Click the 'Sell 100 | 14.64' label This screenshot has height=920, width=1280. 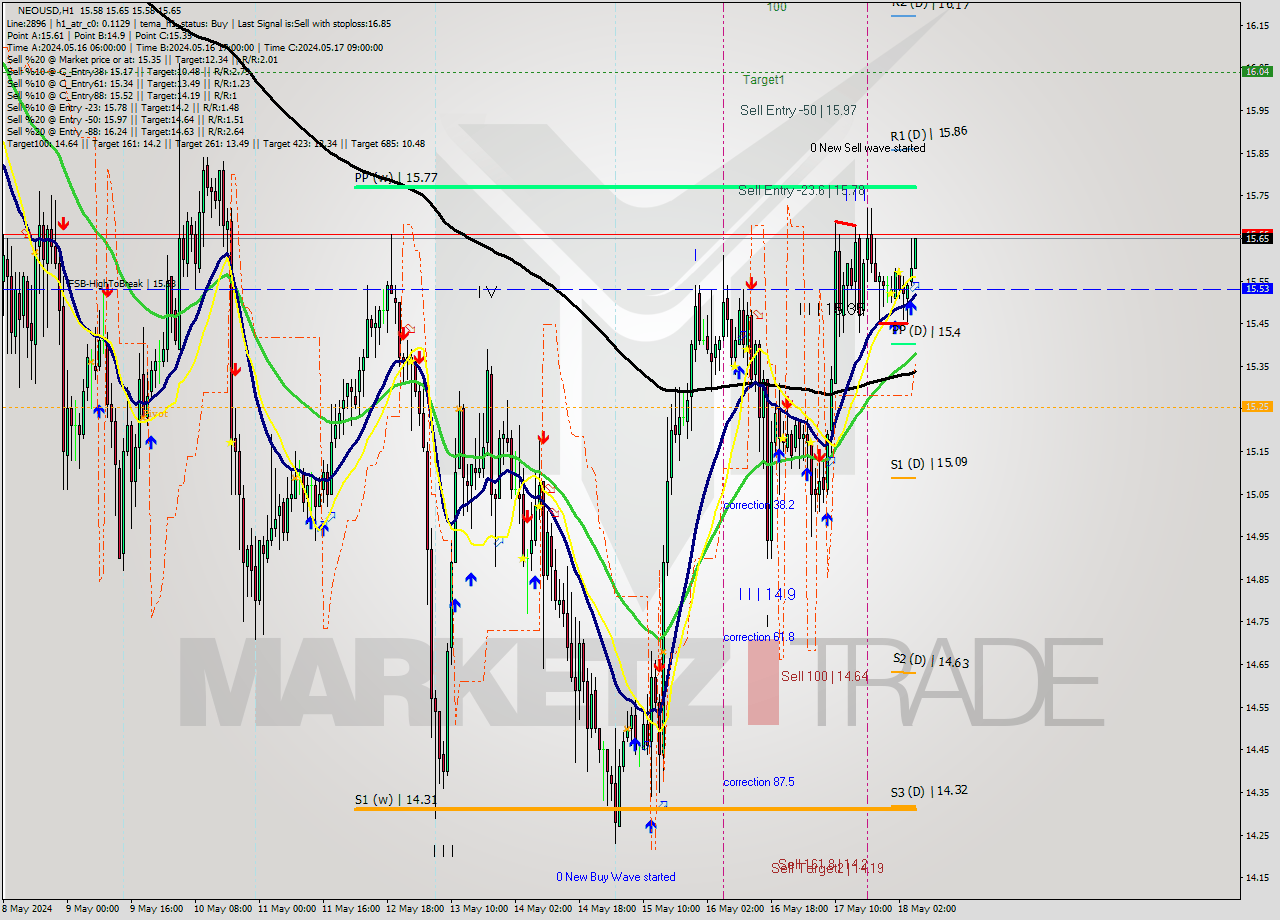pos(824,677)
